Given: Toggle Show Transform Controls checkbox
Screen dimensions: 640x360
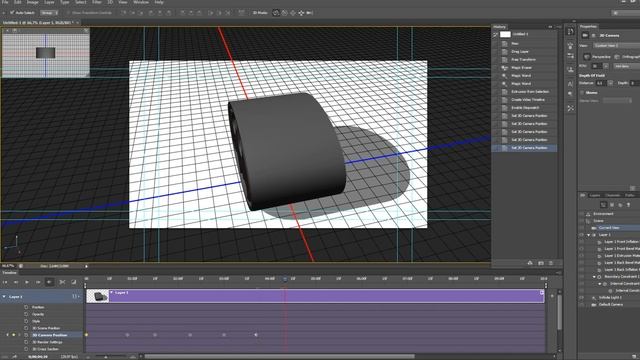Looking at the screenshot, I should pos(69,13).
